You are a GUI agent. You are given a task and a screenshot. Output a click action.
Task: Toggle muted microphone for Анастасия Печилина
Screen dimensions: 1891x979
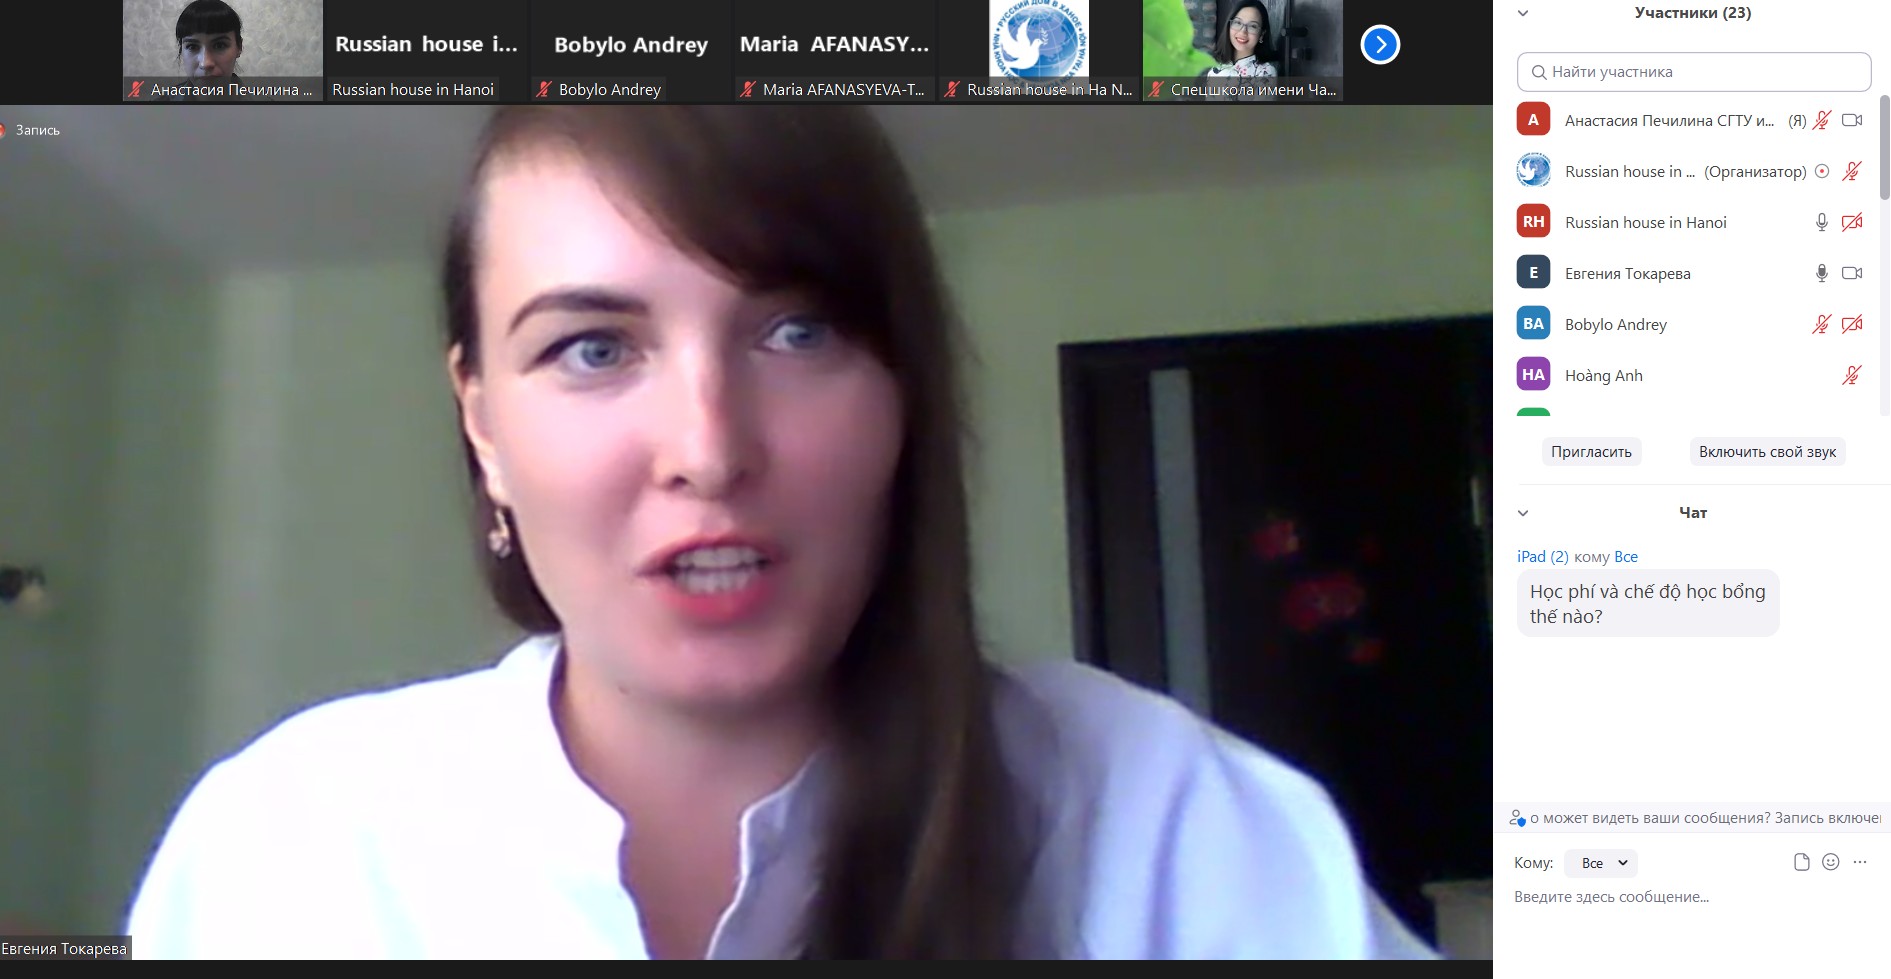pyautogui.click(x=1821, y=120)
